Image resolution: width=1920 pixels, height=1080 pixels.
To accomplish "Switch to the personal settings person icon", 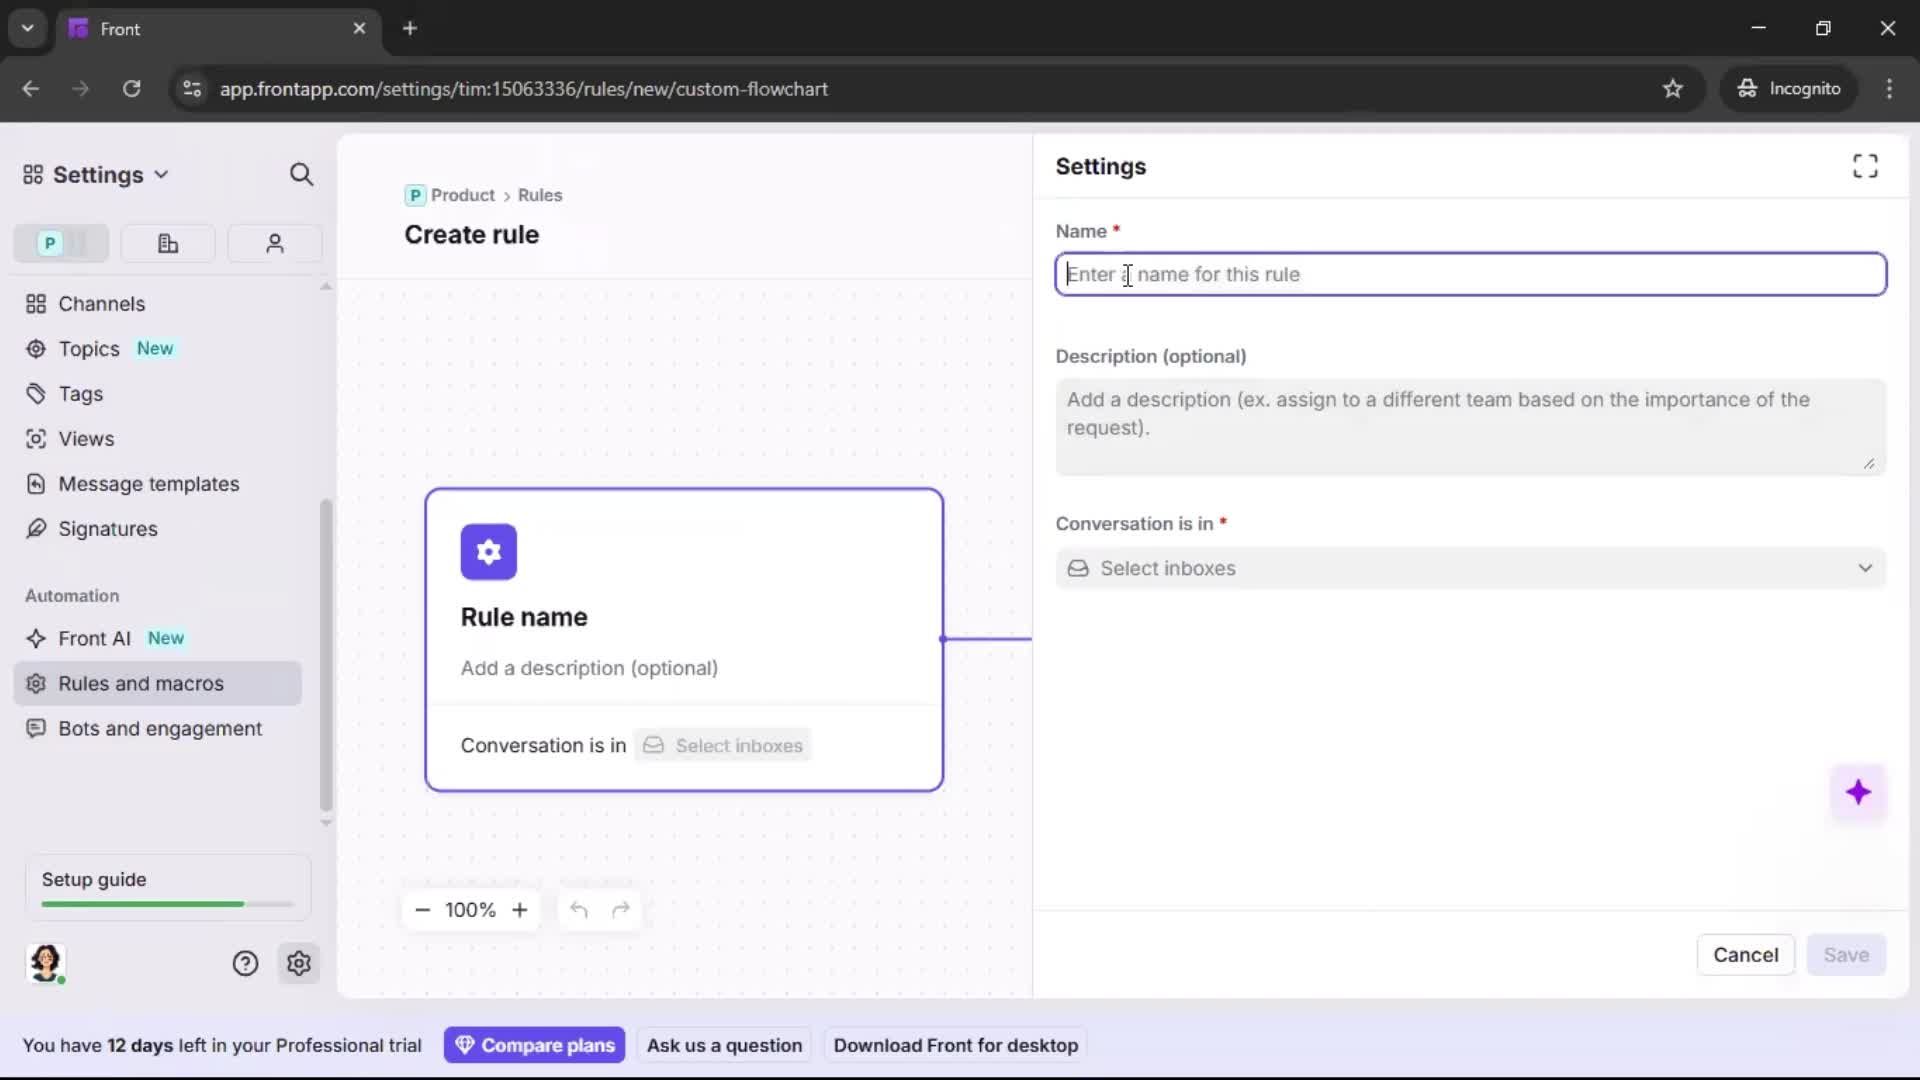I will [274, 243].
